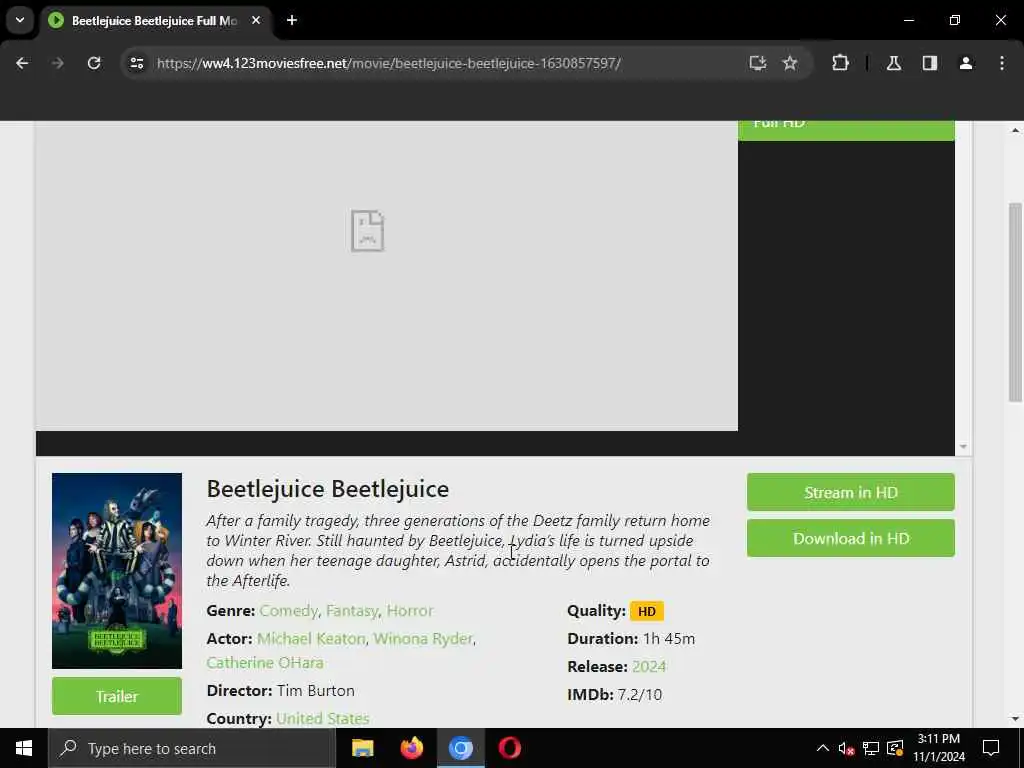Open File Explorer from taskbar

click(x=362, y=748)
